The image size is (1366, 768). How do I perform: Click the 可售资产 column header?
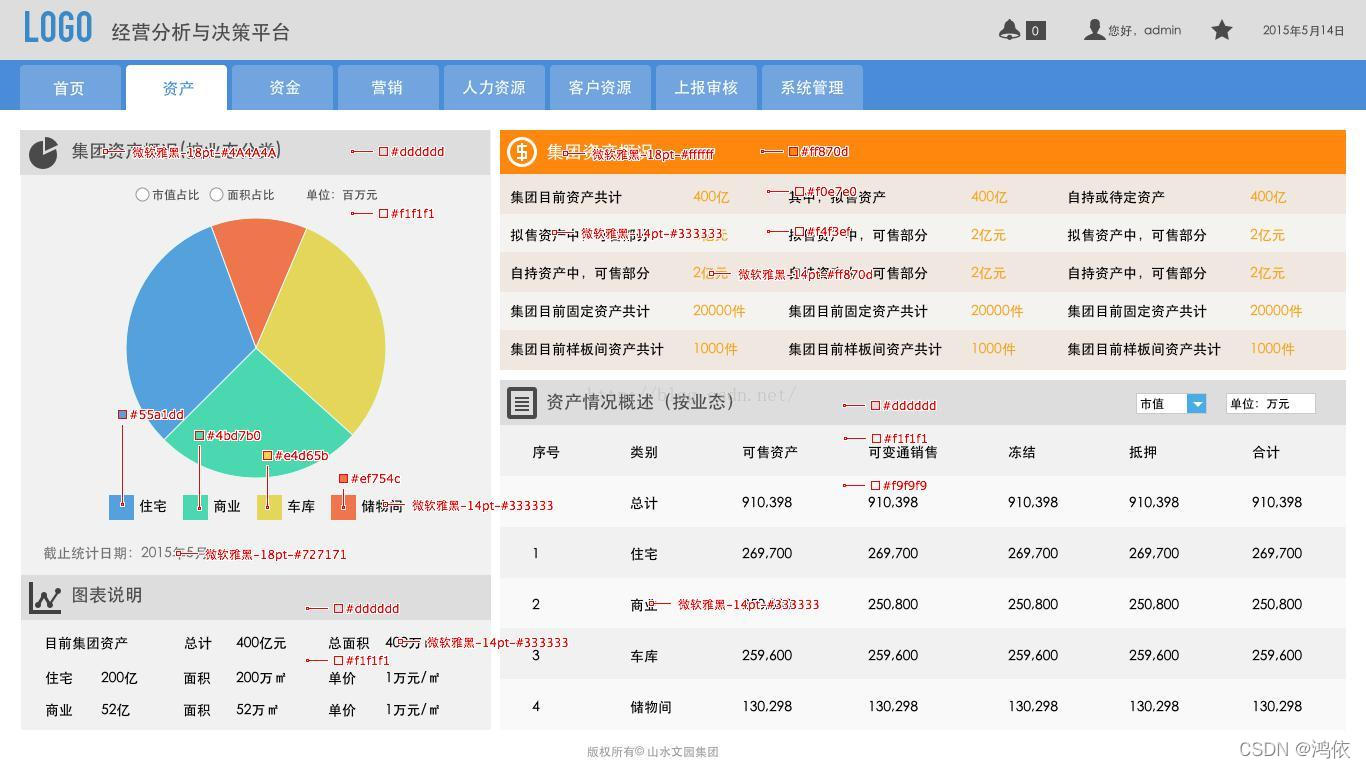[x=770, y=453]
